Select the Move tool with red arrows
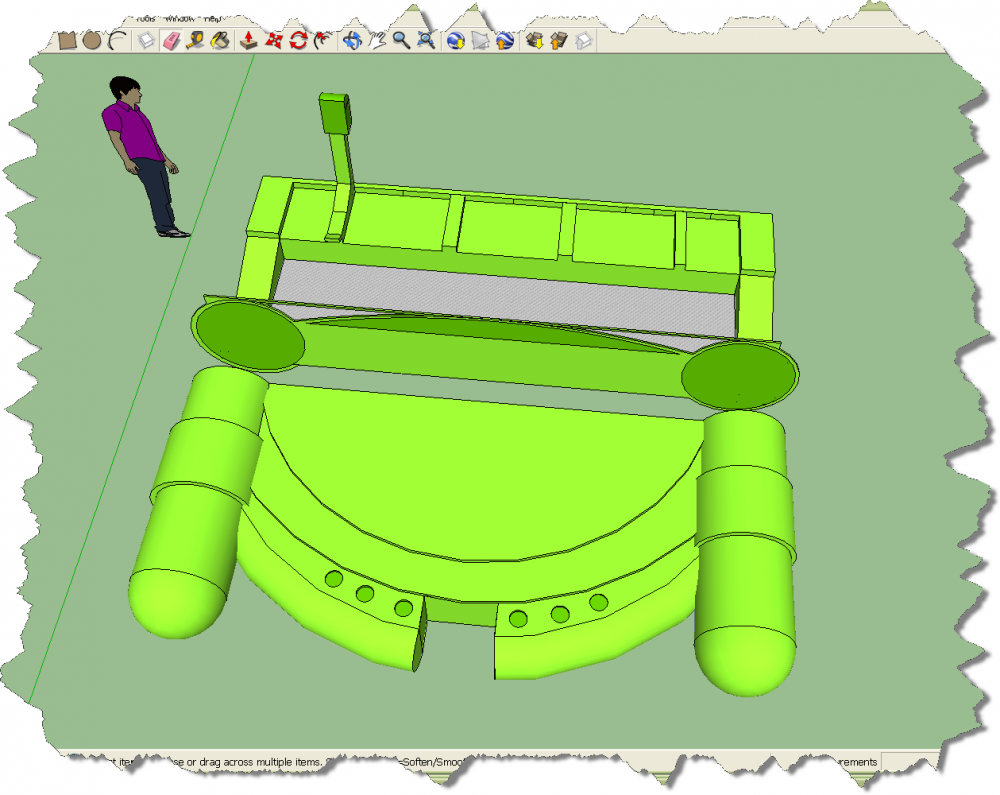 274,41
